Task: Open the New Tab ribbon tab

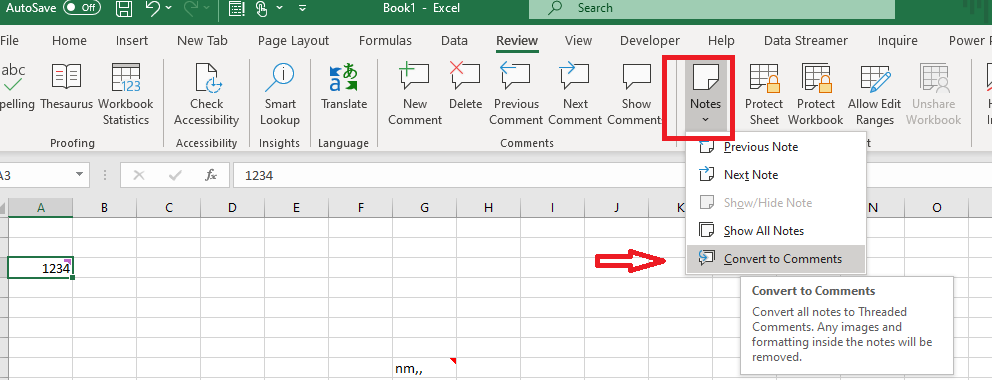Action: [202, 40]
